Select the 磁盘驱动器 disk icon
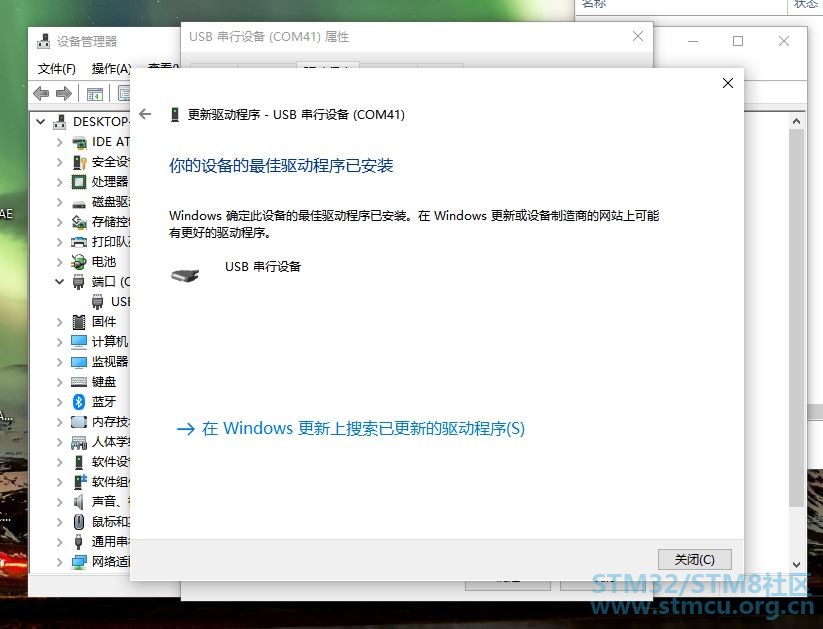Viewport: 823px width, 629px height. [x=79, y=204]
